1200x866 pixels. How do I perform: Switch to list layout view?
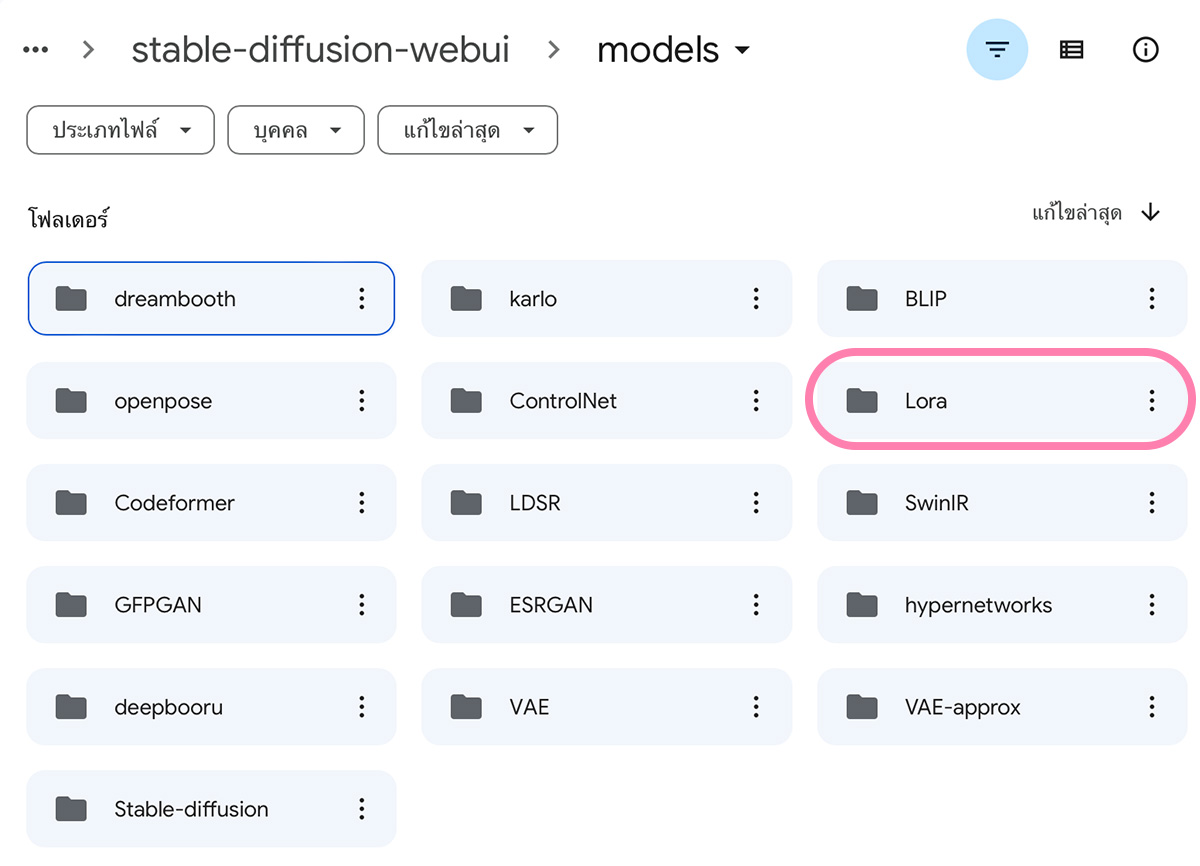(1071, 49)
